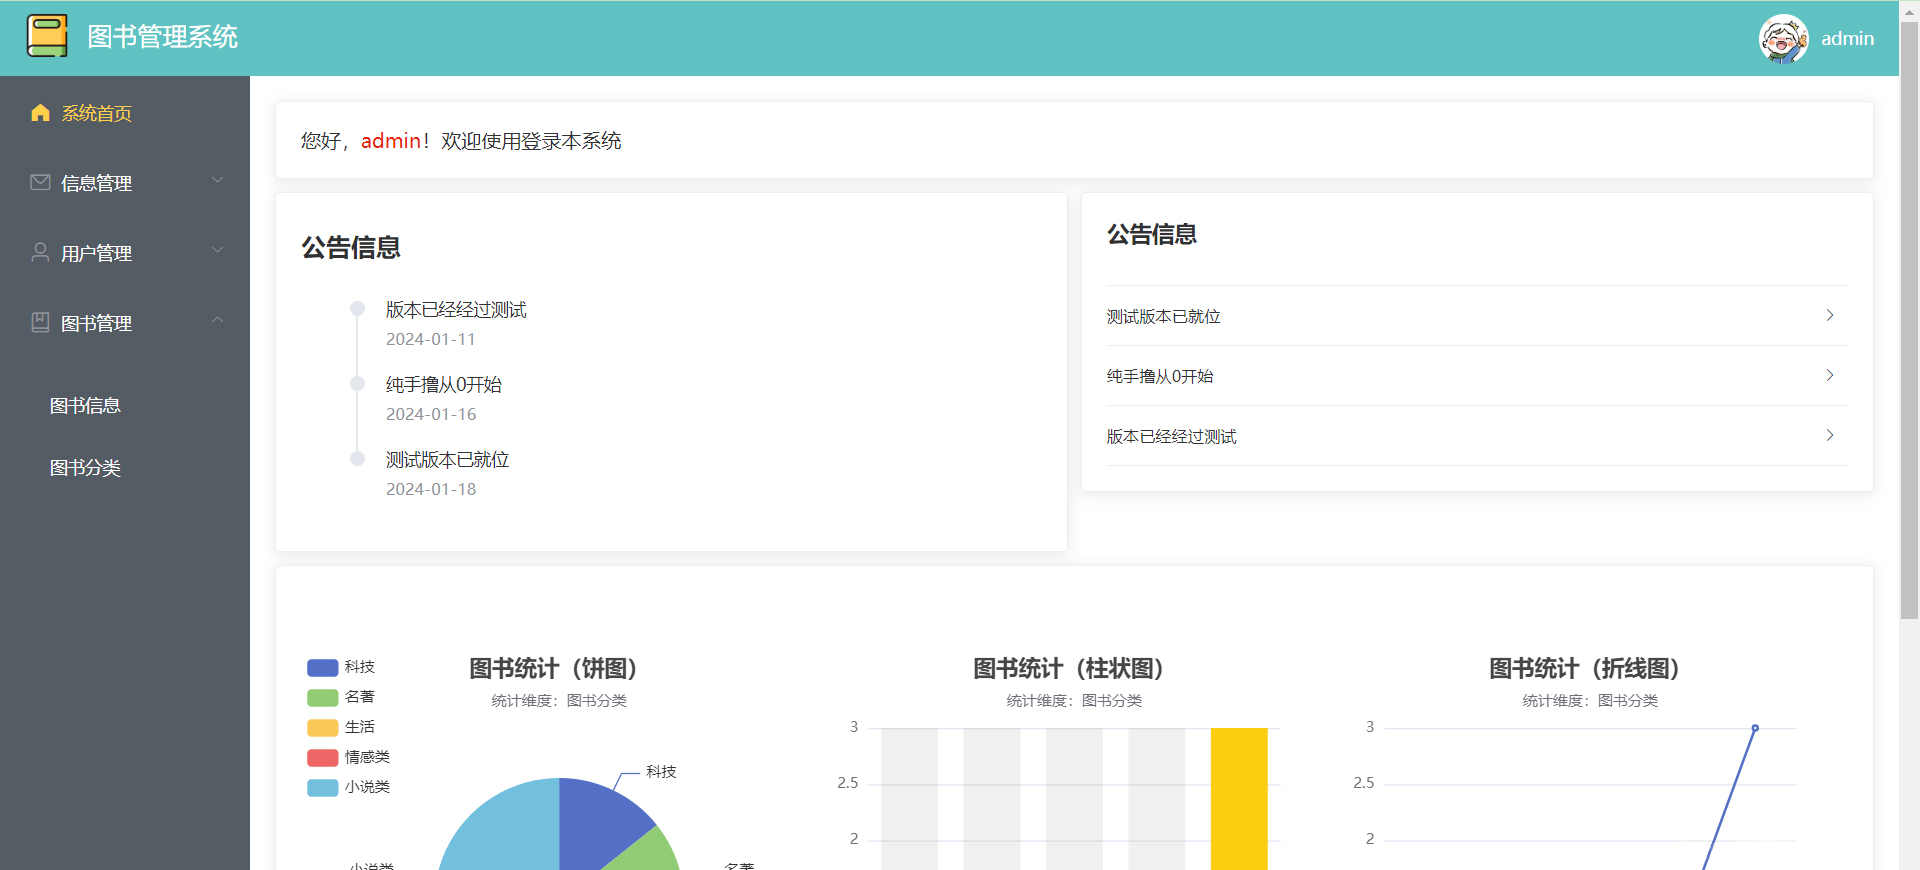Click the date 2024-01-18
The height and width of the screenshot is (870, 1920).
click(431, 489)
